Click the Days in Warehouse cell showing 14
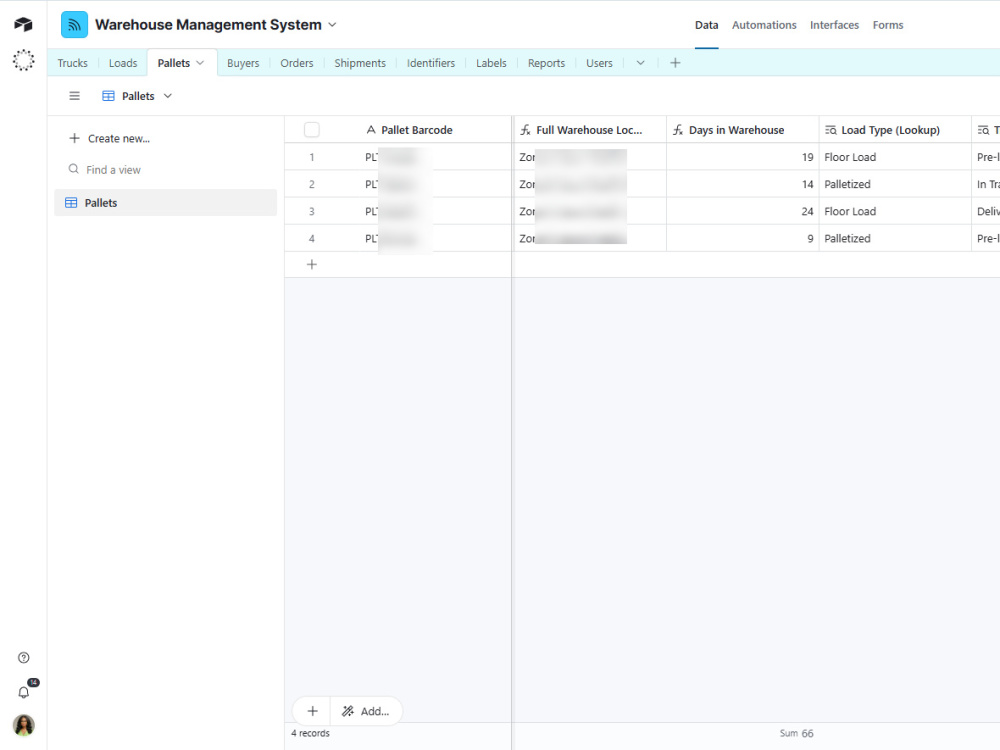The image size is (1000, 750). pyautogui.click(x=742, y=184)
